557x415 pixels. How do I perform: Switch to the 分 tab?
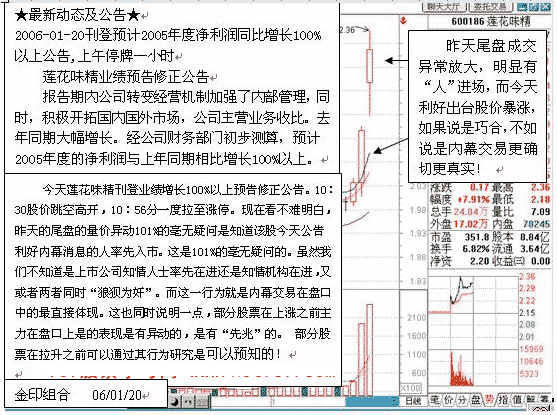pos(462,400)
